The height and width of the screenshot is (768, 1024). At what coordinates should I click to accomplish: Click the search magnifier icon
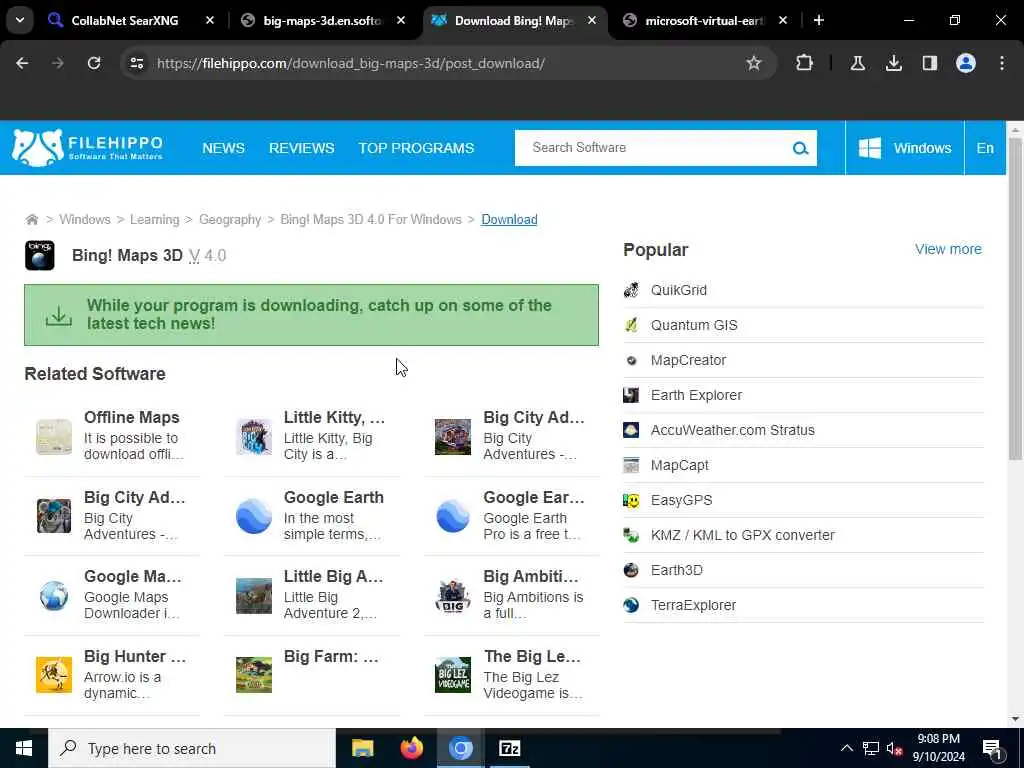click(800, 148)
